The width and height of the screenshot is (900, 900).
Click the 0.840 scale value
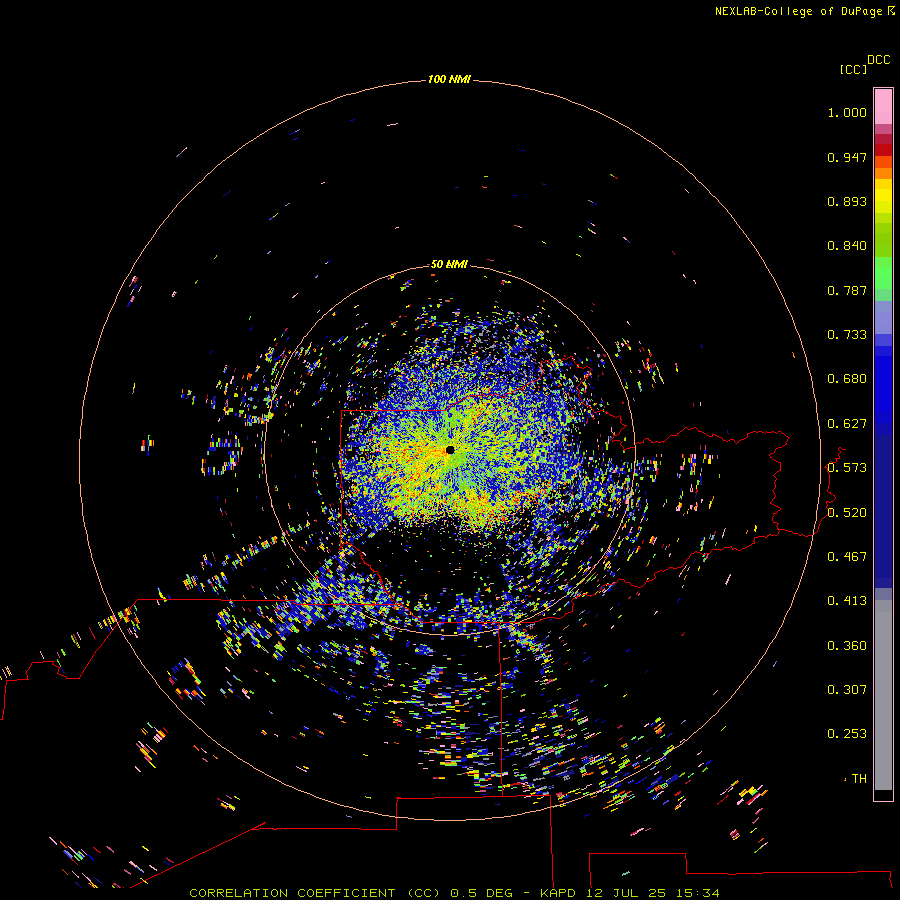(847, 246)
